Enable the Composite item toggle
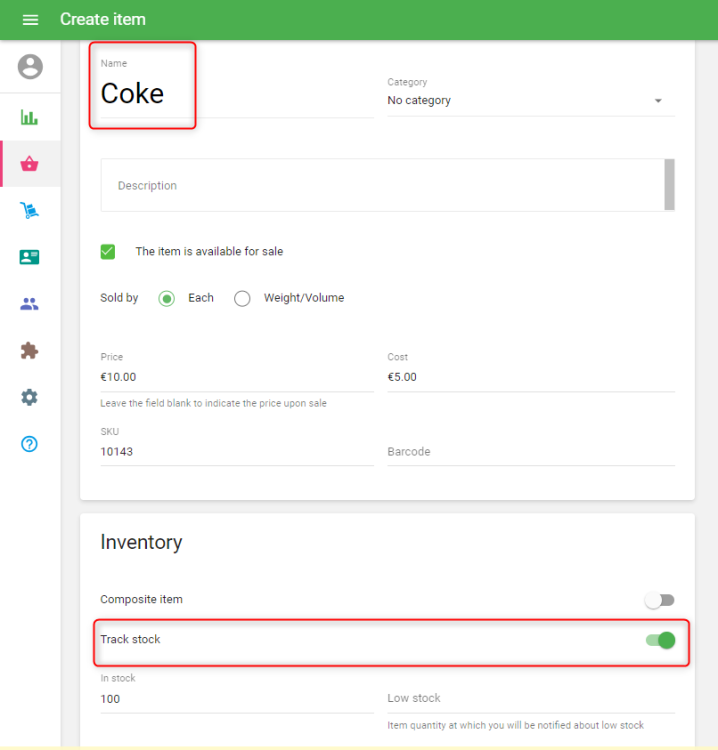 [659, 600]
